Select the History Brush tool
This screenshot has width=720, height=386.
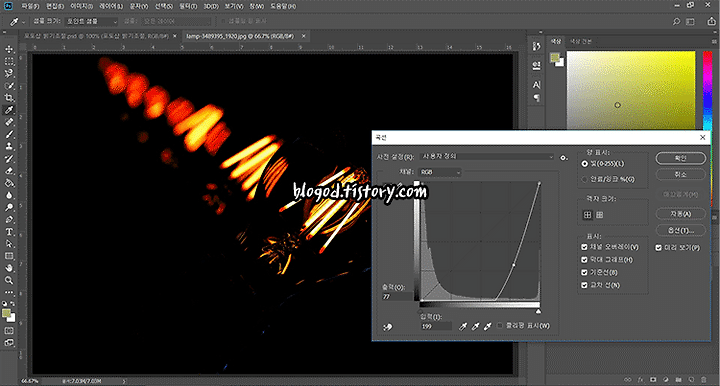(x=9, y=159)
